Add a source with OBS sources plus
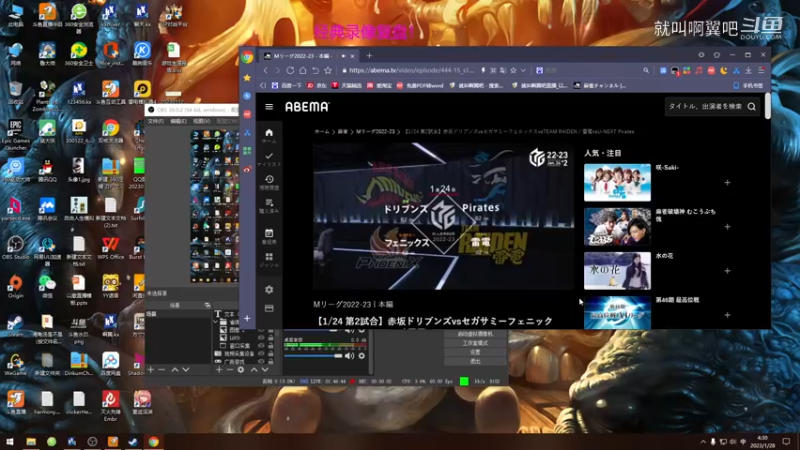The width and height of the screenshot is (800, 450). tap(219, 369)
